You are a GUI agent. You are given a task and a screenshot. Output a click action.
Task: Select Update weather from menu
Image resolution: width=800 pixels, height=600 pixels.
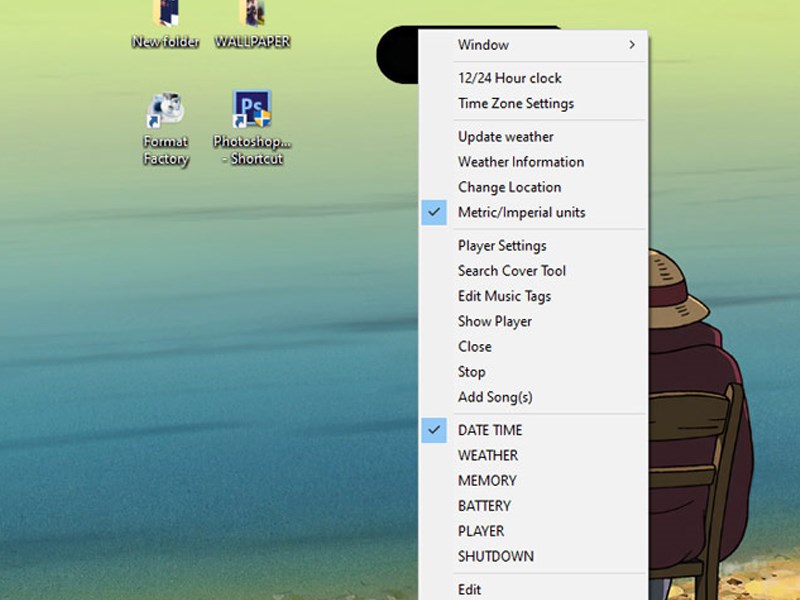(x=505, y=137)
